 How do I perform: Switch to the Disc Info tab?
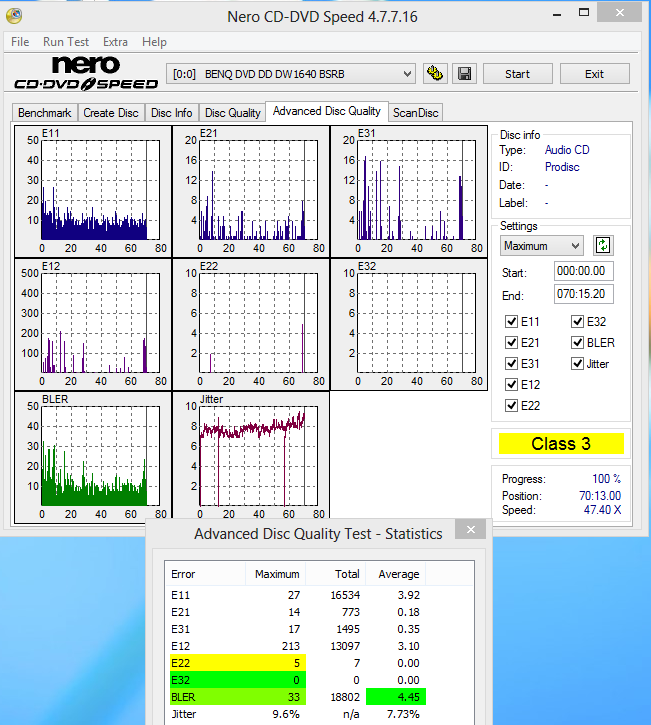pyautogui.click(x=172, y=113)
